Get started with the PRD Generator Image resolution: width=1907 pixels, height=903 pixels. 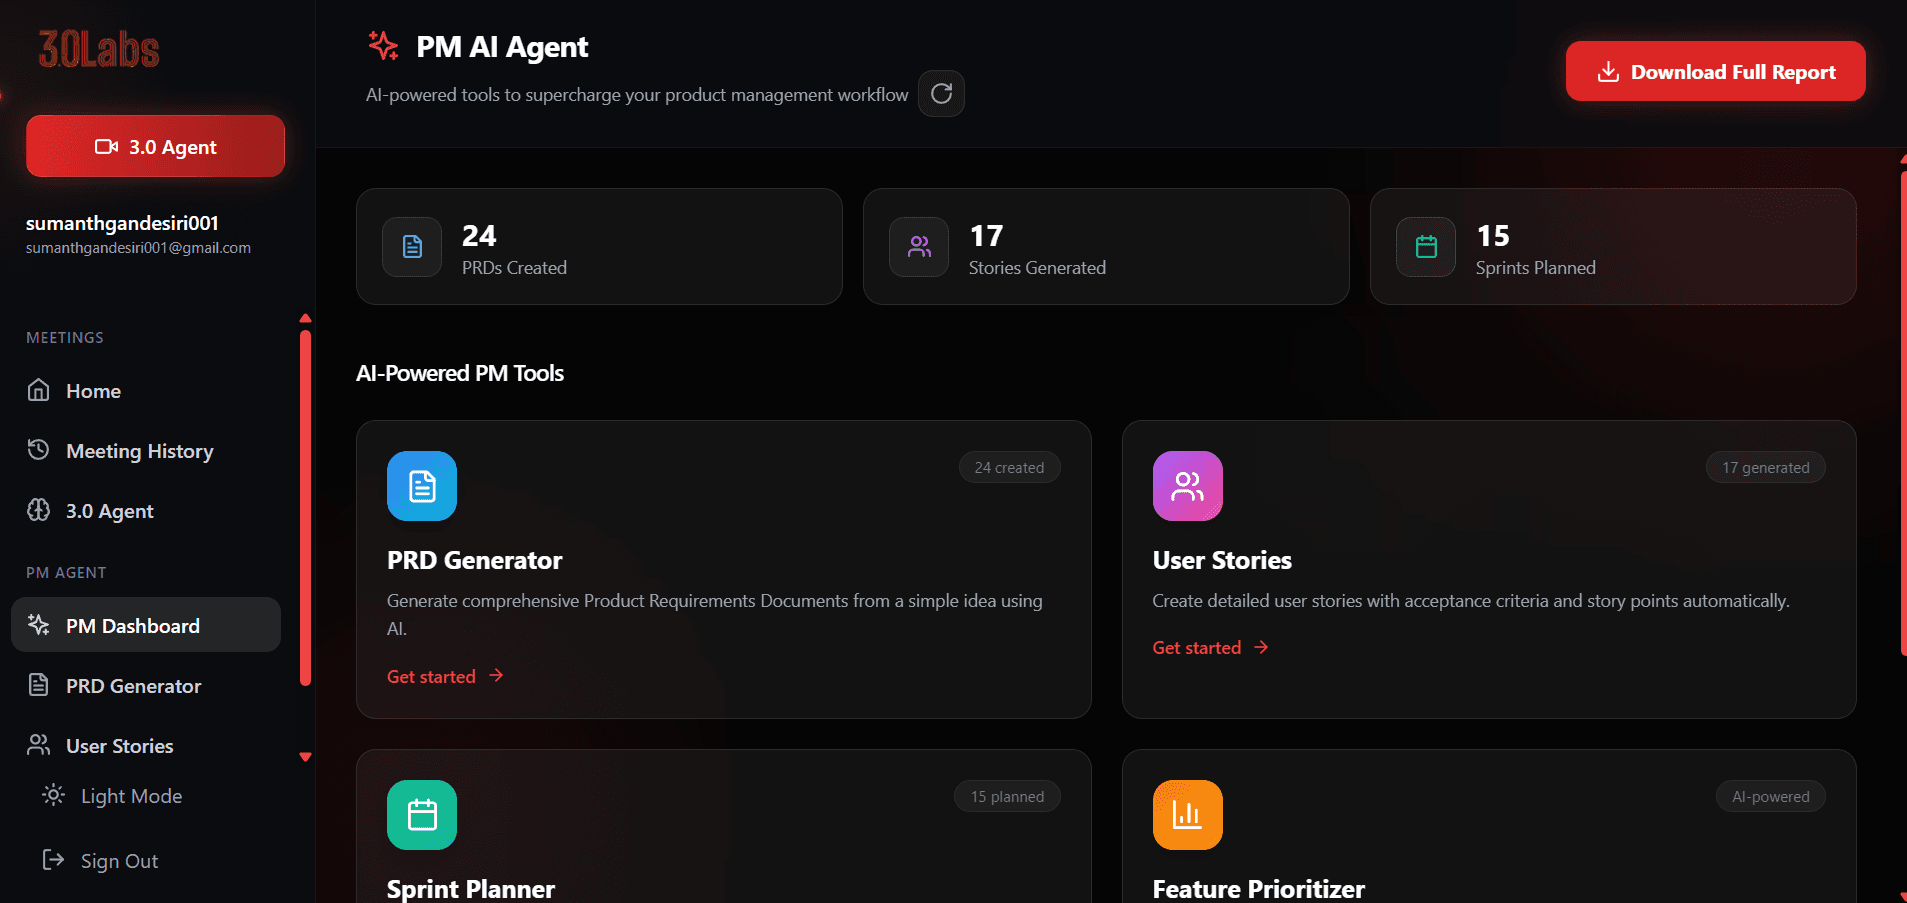444,675
